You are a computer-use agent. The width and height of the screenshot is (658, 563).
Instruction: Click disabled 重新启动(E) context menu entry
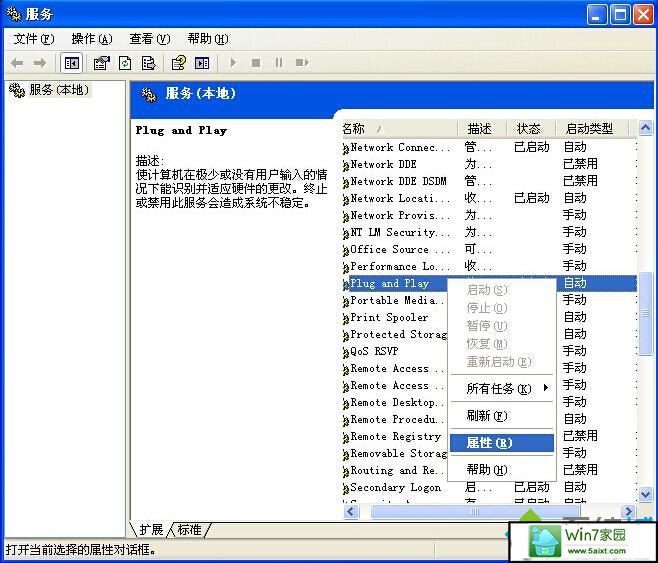coord(502,362)
